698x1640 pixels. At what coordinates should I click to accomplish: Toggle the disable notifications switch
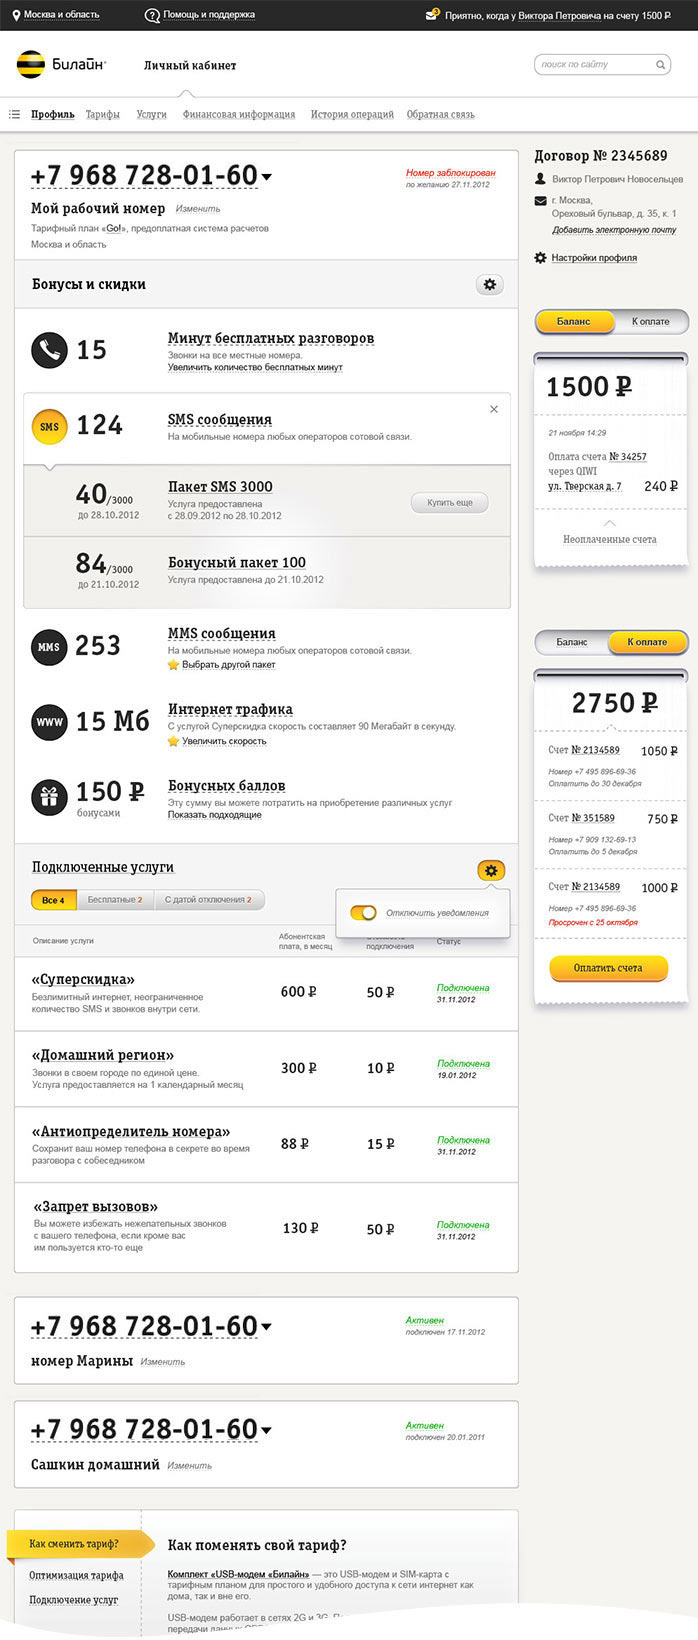pyautogui.click(x=363, y=912)
